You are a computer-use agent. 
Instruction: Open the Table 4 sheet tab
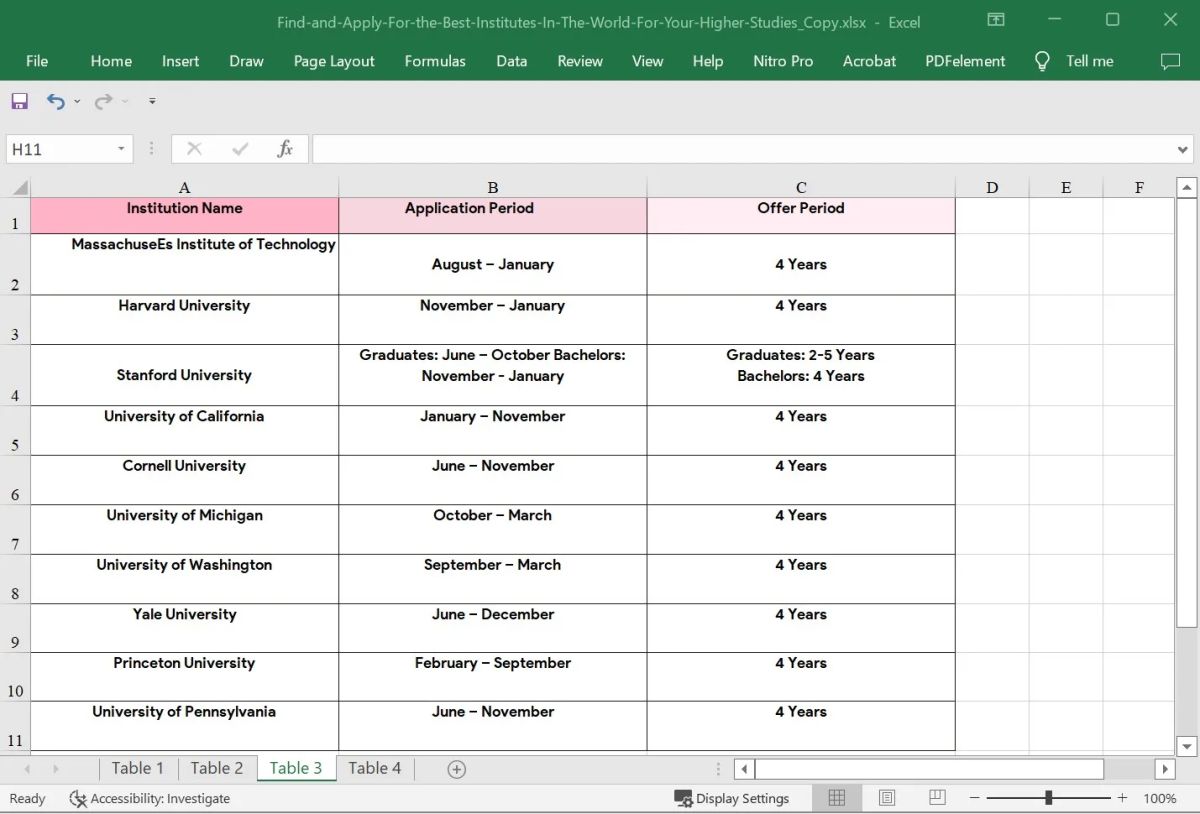374,768
